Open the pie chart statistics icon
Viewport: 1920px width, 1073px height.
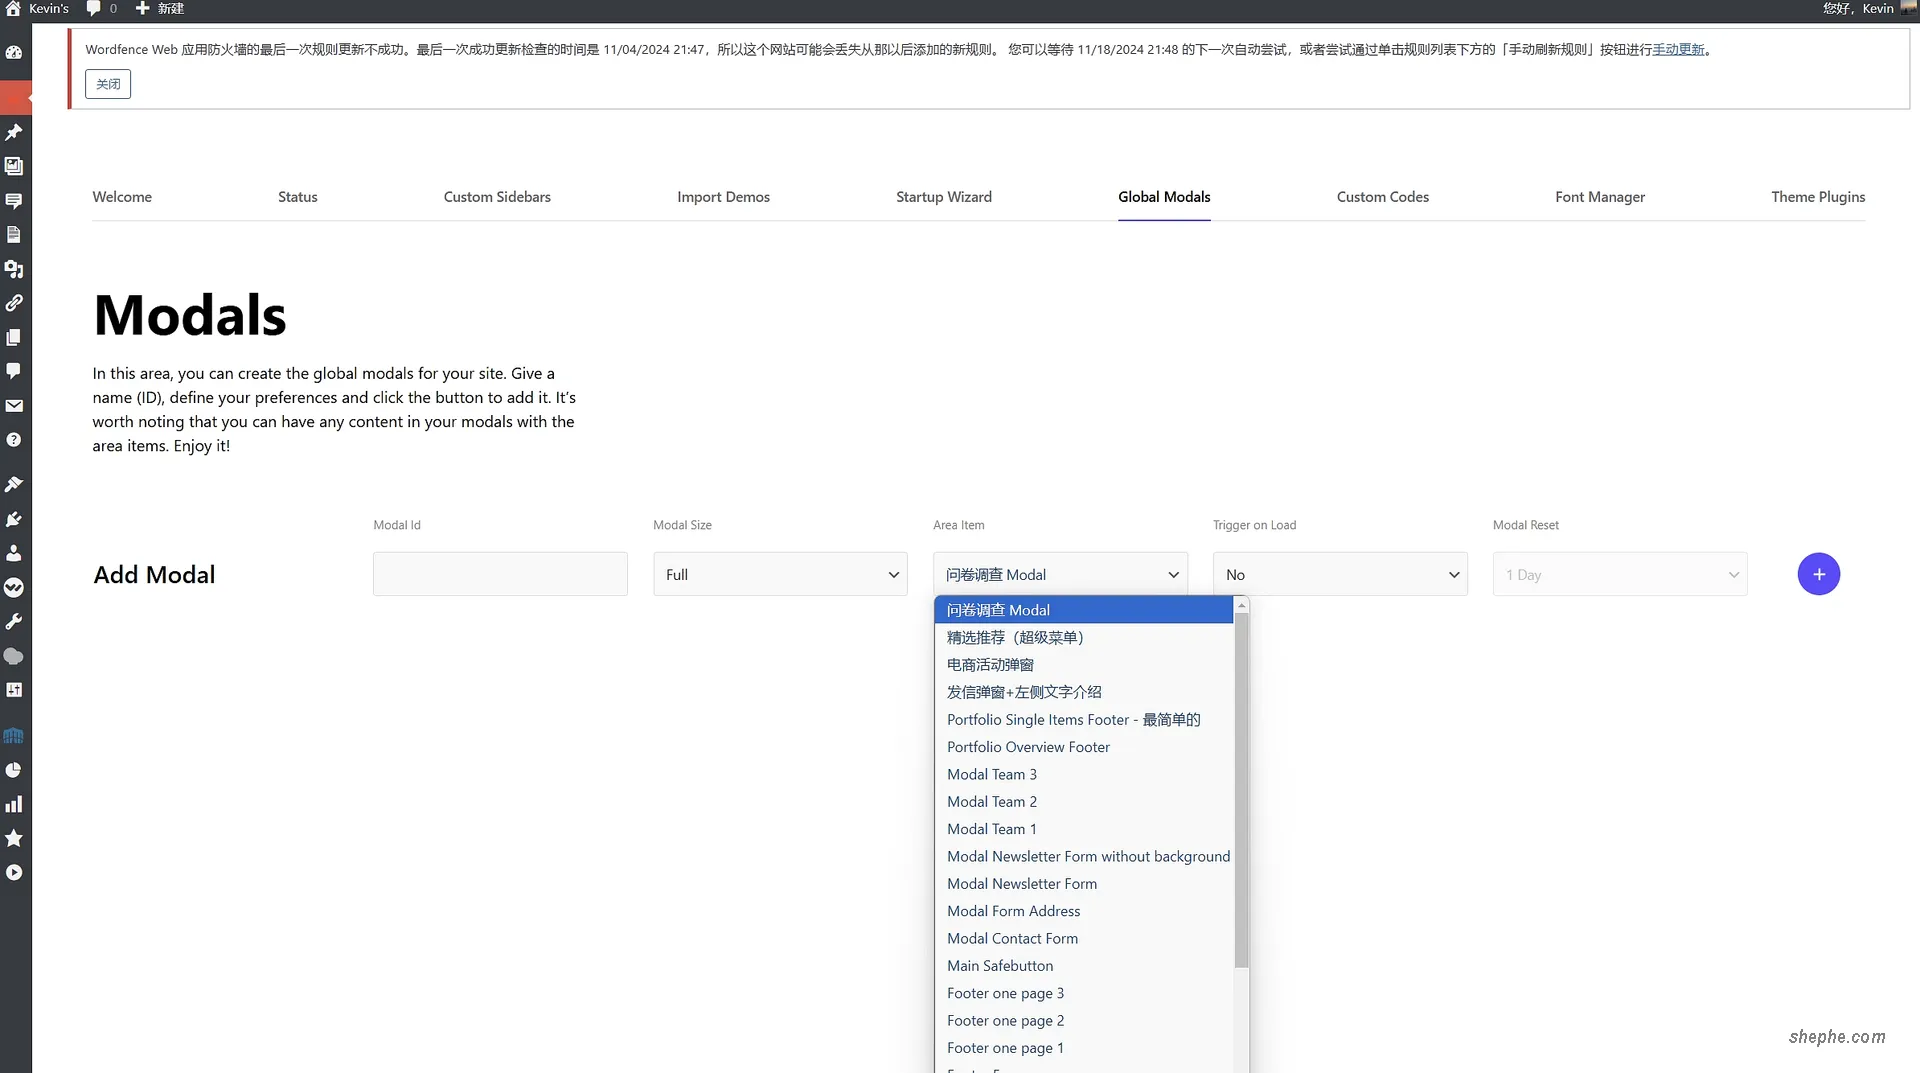click(14, 769)
